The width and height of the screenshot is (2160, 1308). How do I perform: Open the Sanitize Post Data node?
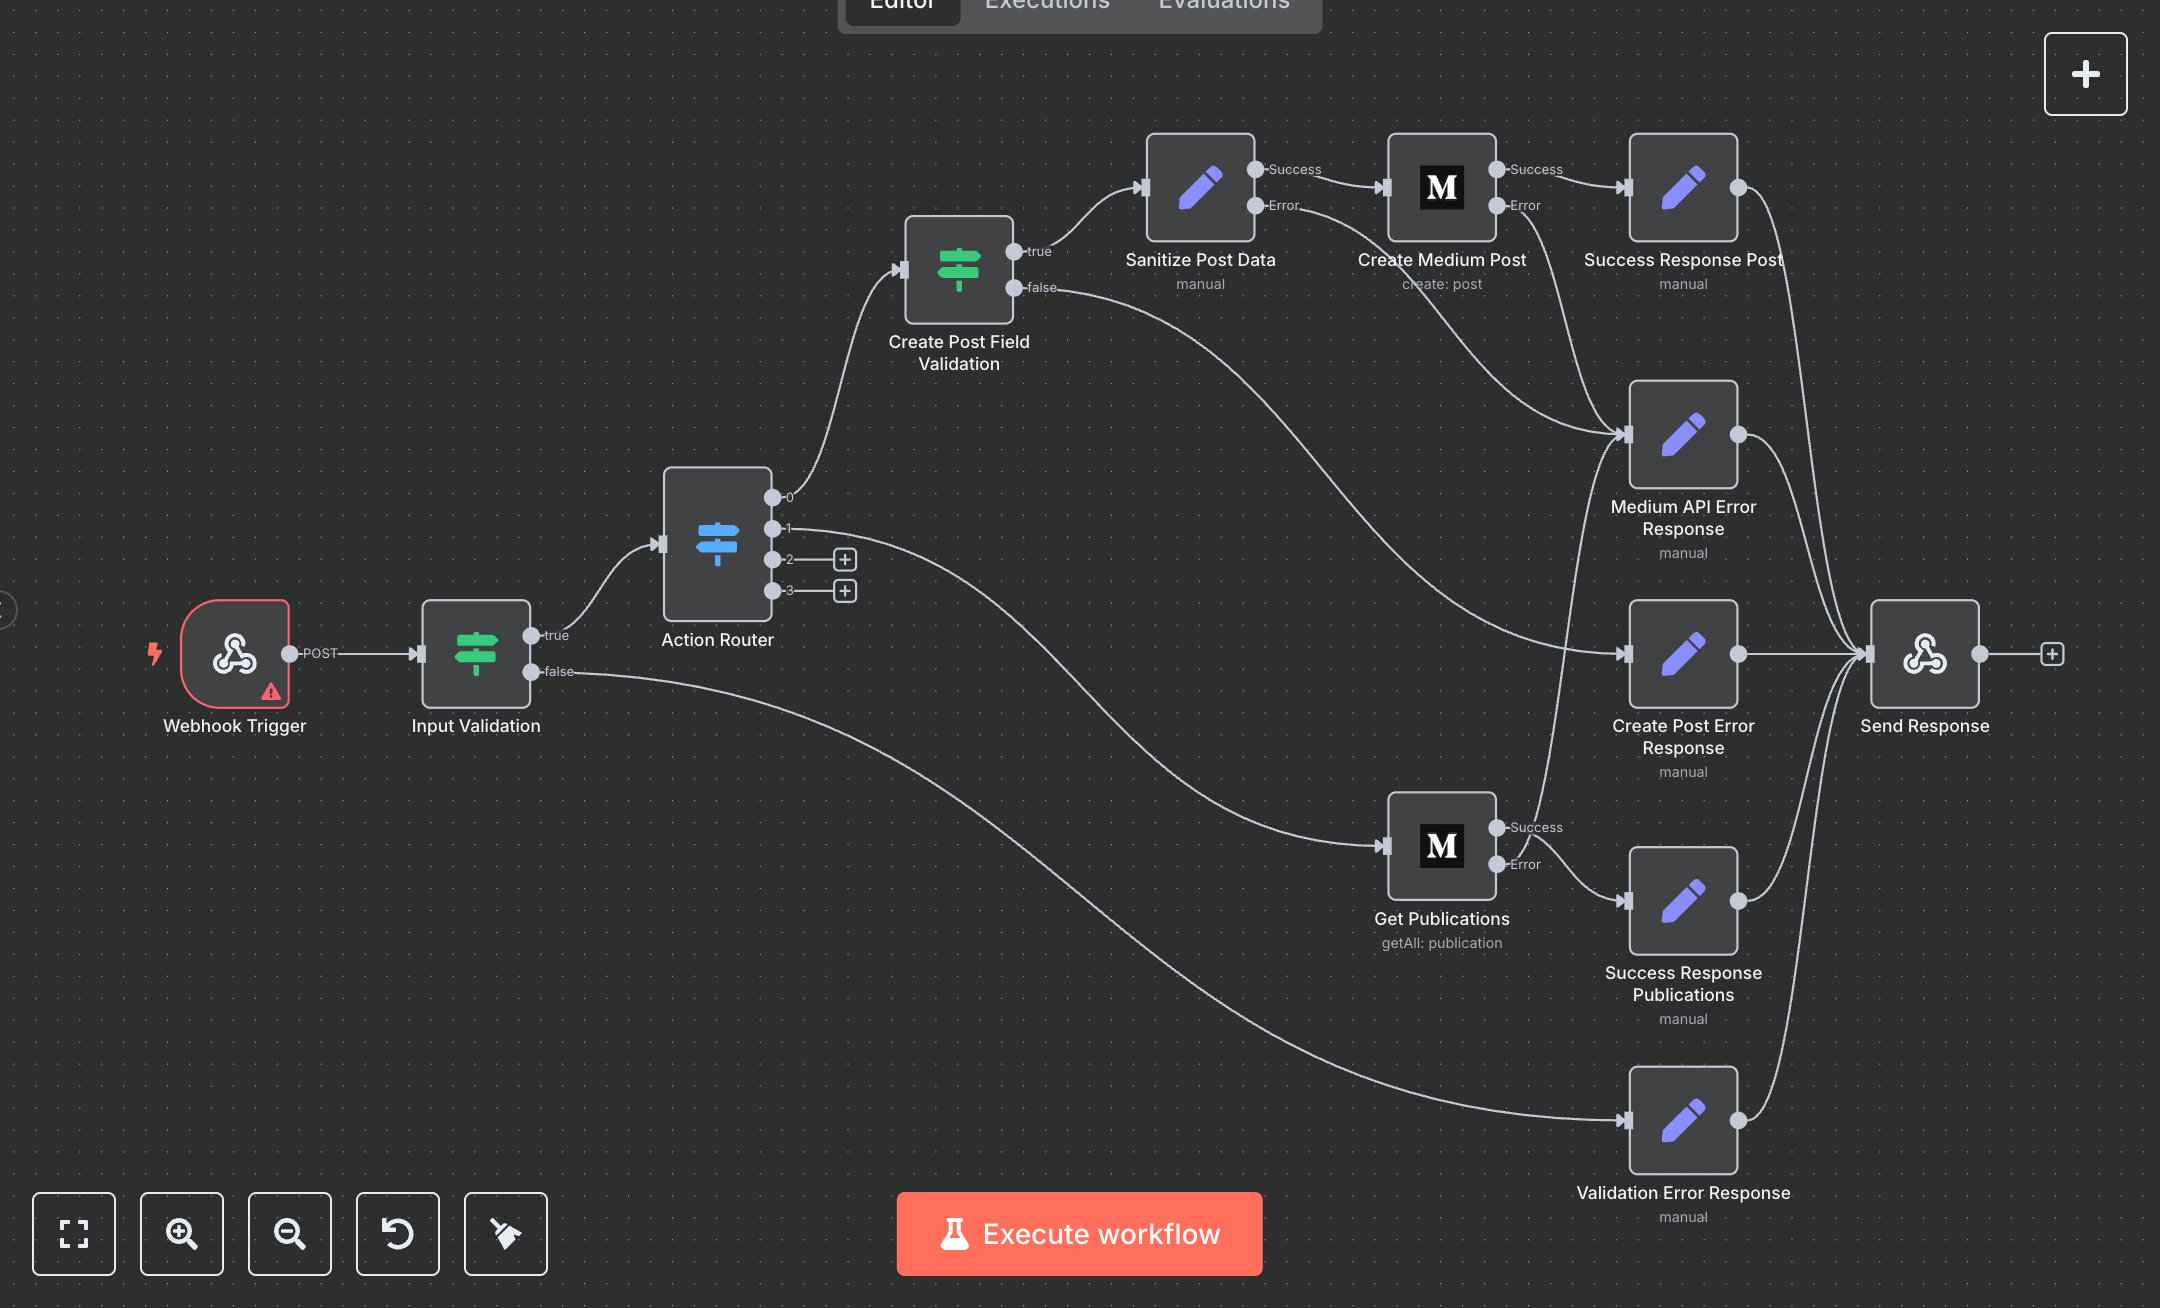coord(1200,187)
